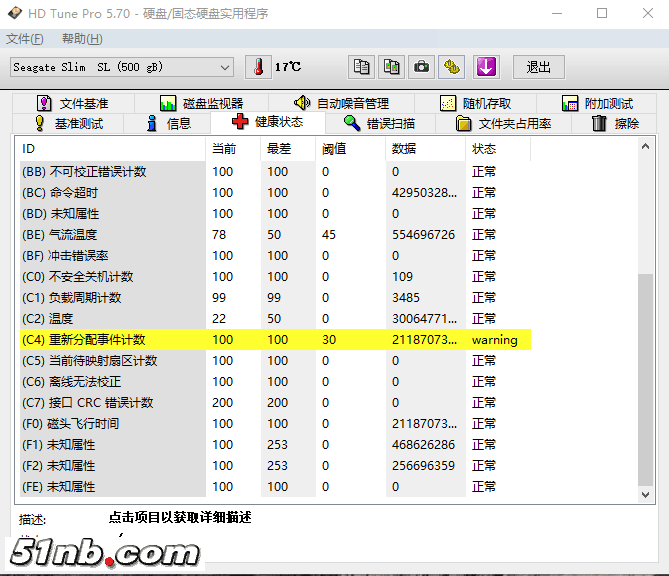Open the 文件(F) menu

pyautogui.click(x=25, y=39)
